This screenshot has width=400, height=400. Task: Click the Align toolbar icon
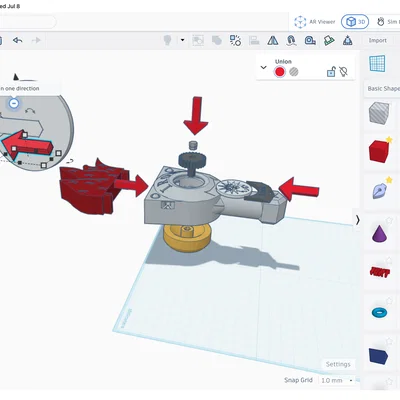pos(254,40)
